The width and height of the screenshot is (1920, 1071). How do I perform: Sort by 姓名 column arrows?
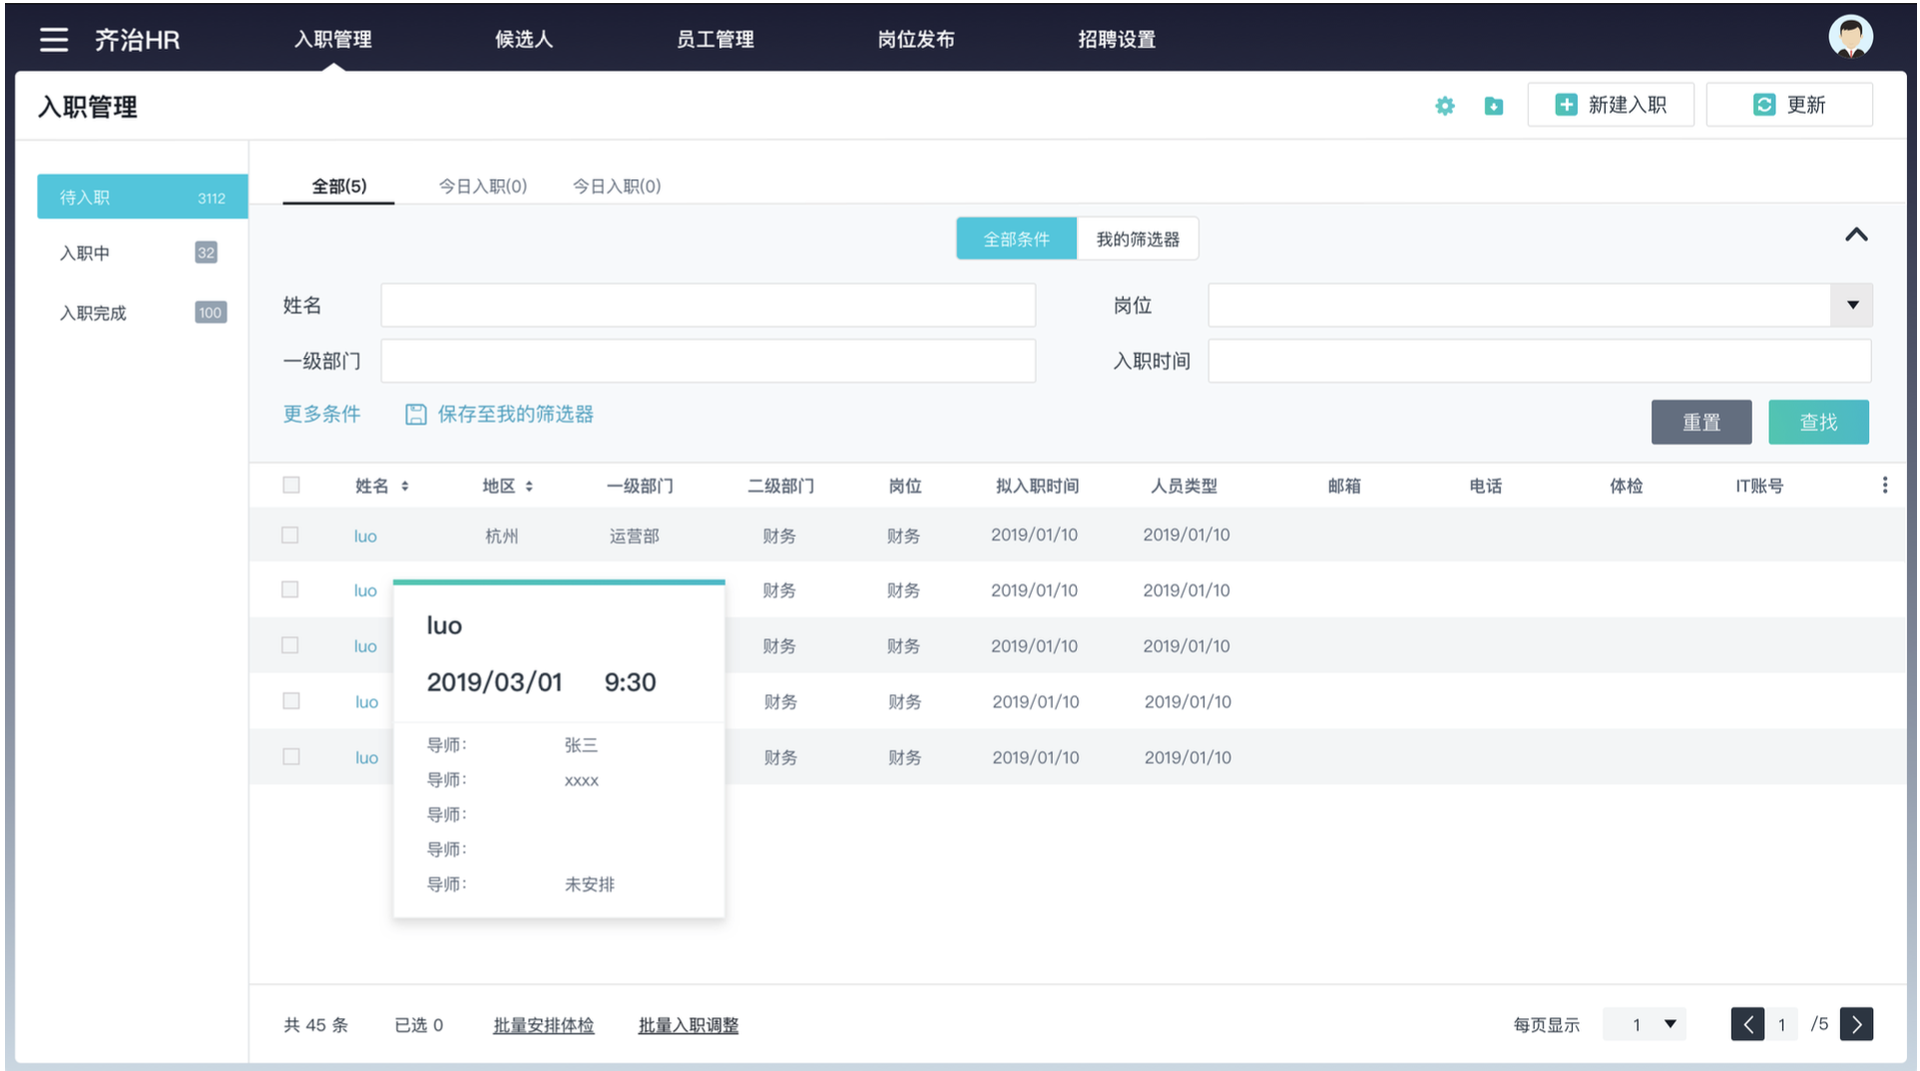pos(405,486)
